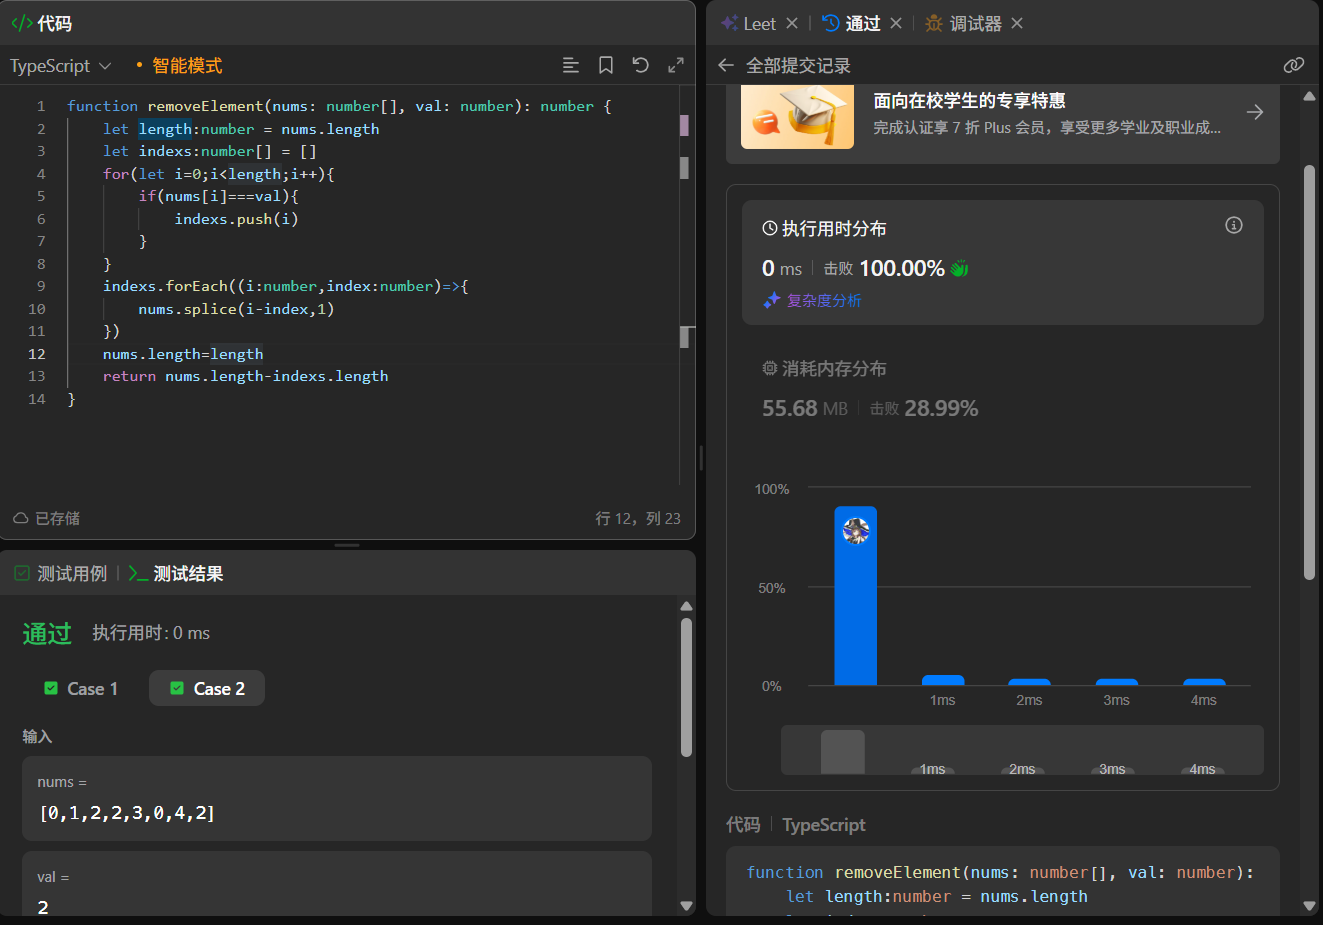Open the TypeScript language dropdown
Image resolution: width=1323 pixels, height=925 pixels.
pos(60,66)
